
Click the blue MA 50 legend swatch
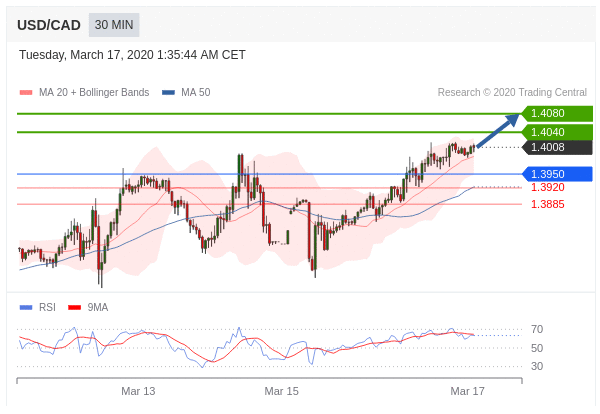pyautogui.click(x=168, y=93)
